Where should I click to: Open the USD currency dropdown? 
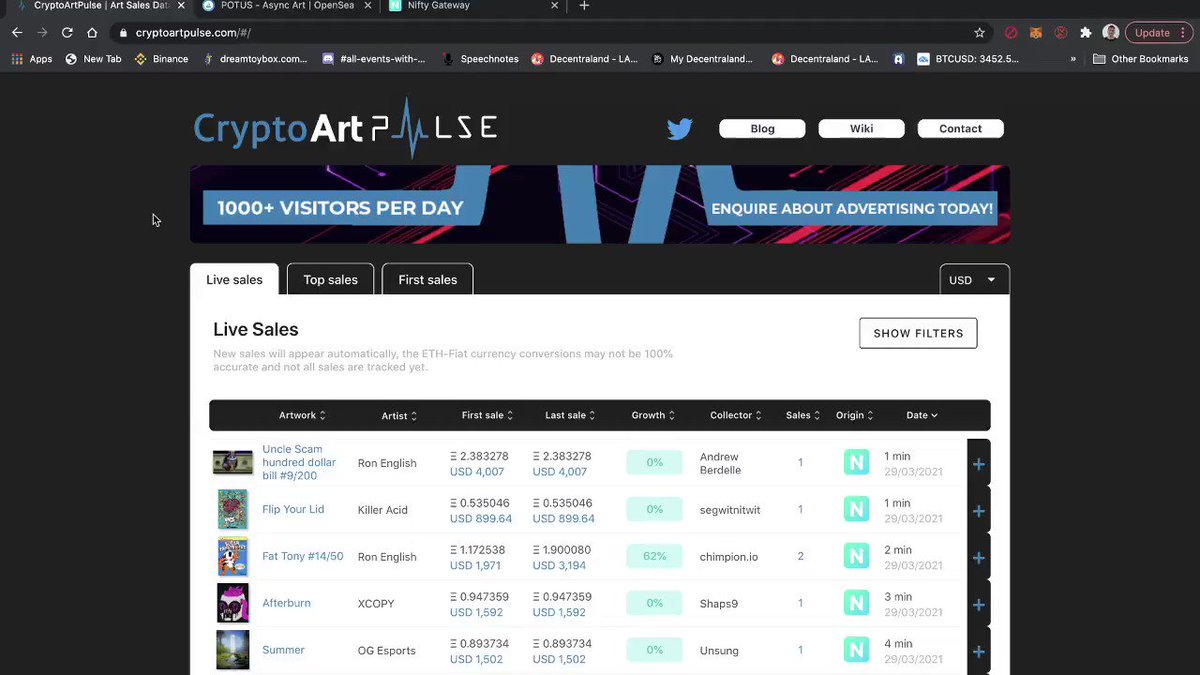[x=974, y=280]
